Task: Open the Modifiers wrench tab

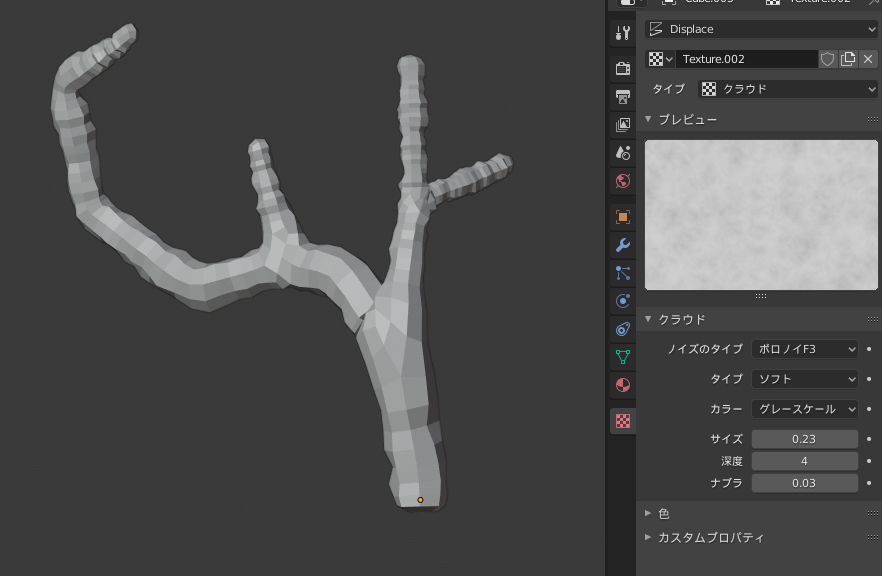Action: [623, 245]
